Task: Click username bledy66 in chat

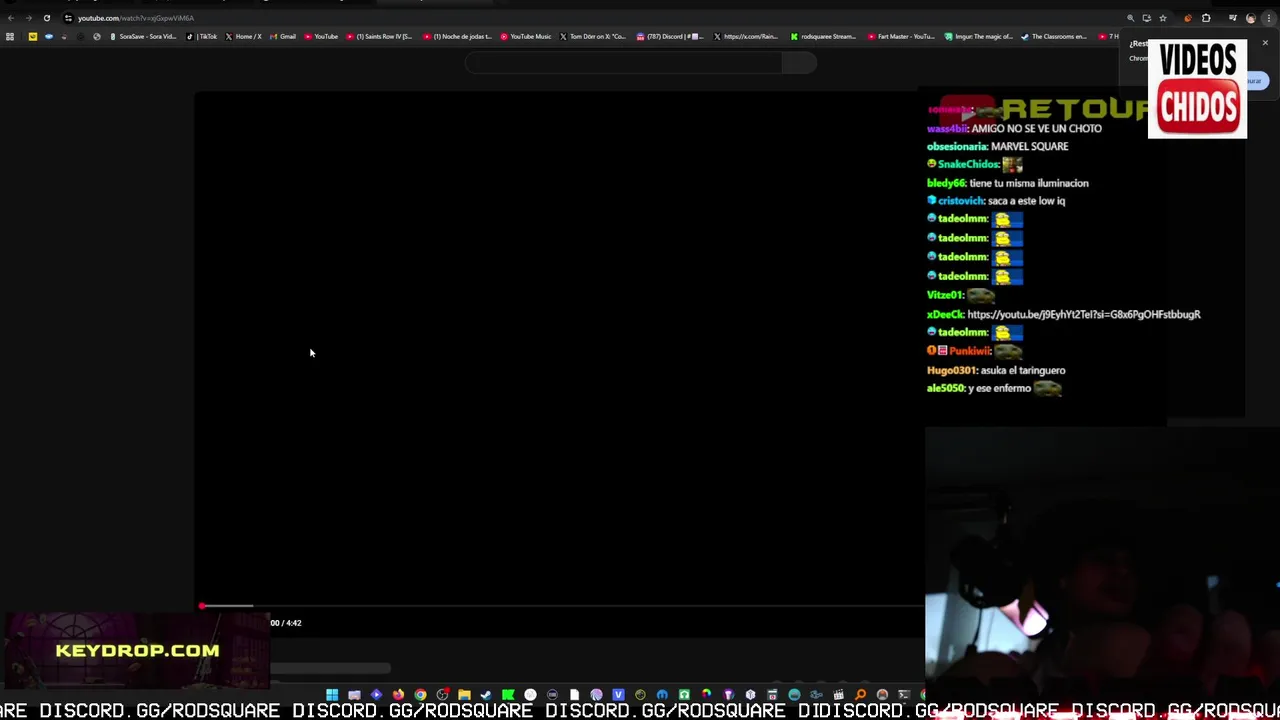Action: point(946,183)
